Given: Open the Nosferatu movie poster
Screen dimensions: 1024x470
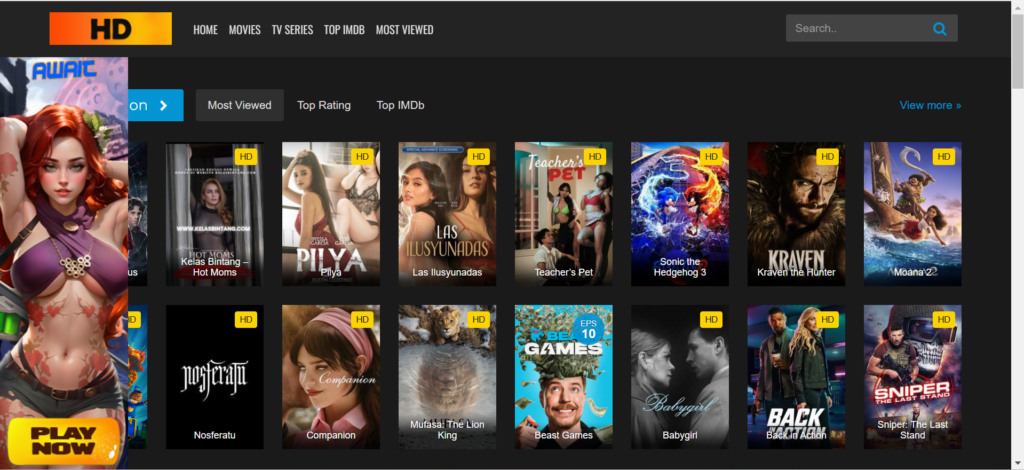Looking at the screenshot, I should pyautogui.click(x=215, y=377).
